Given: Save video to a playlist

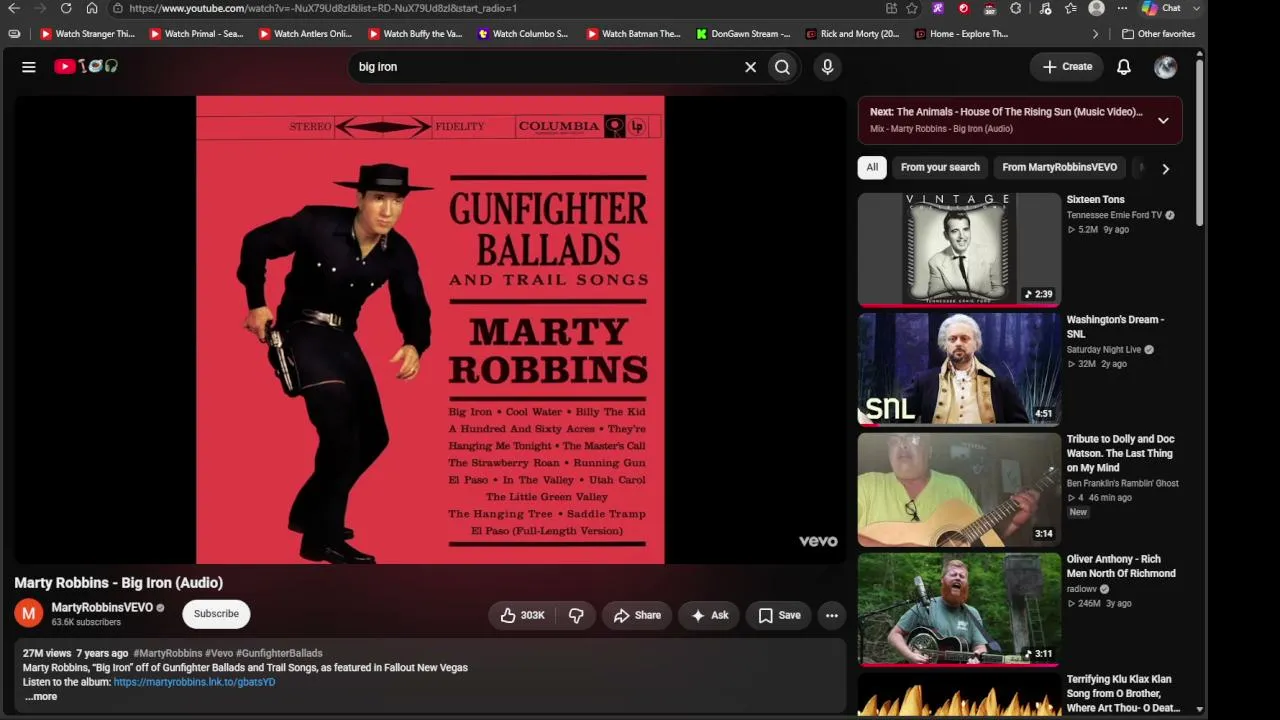Looking at the screenshot, I should click(x=779, y=615).
